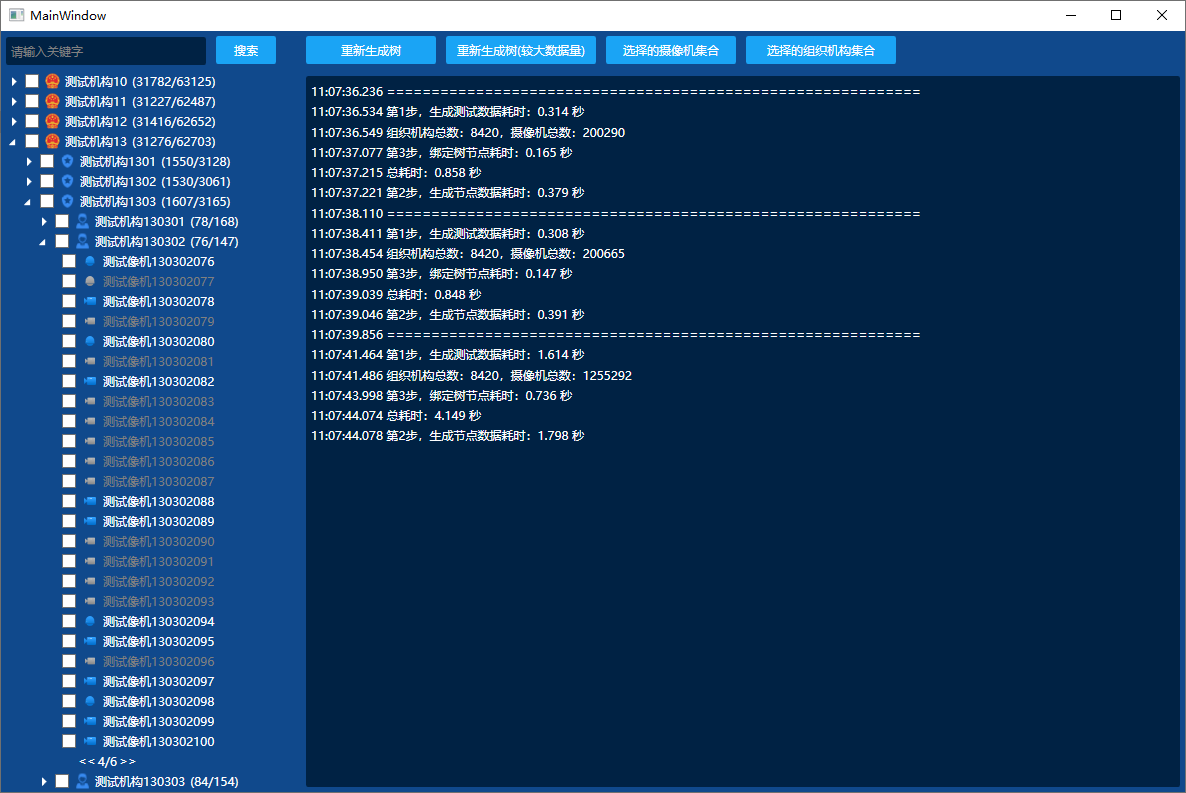Select tree row 测试像机130302084
Screen dimensions: 1186x793
pos(158,421)
